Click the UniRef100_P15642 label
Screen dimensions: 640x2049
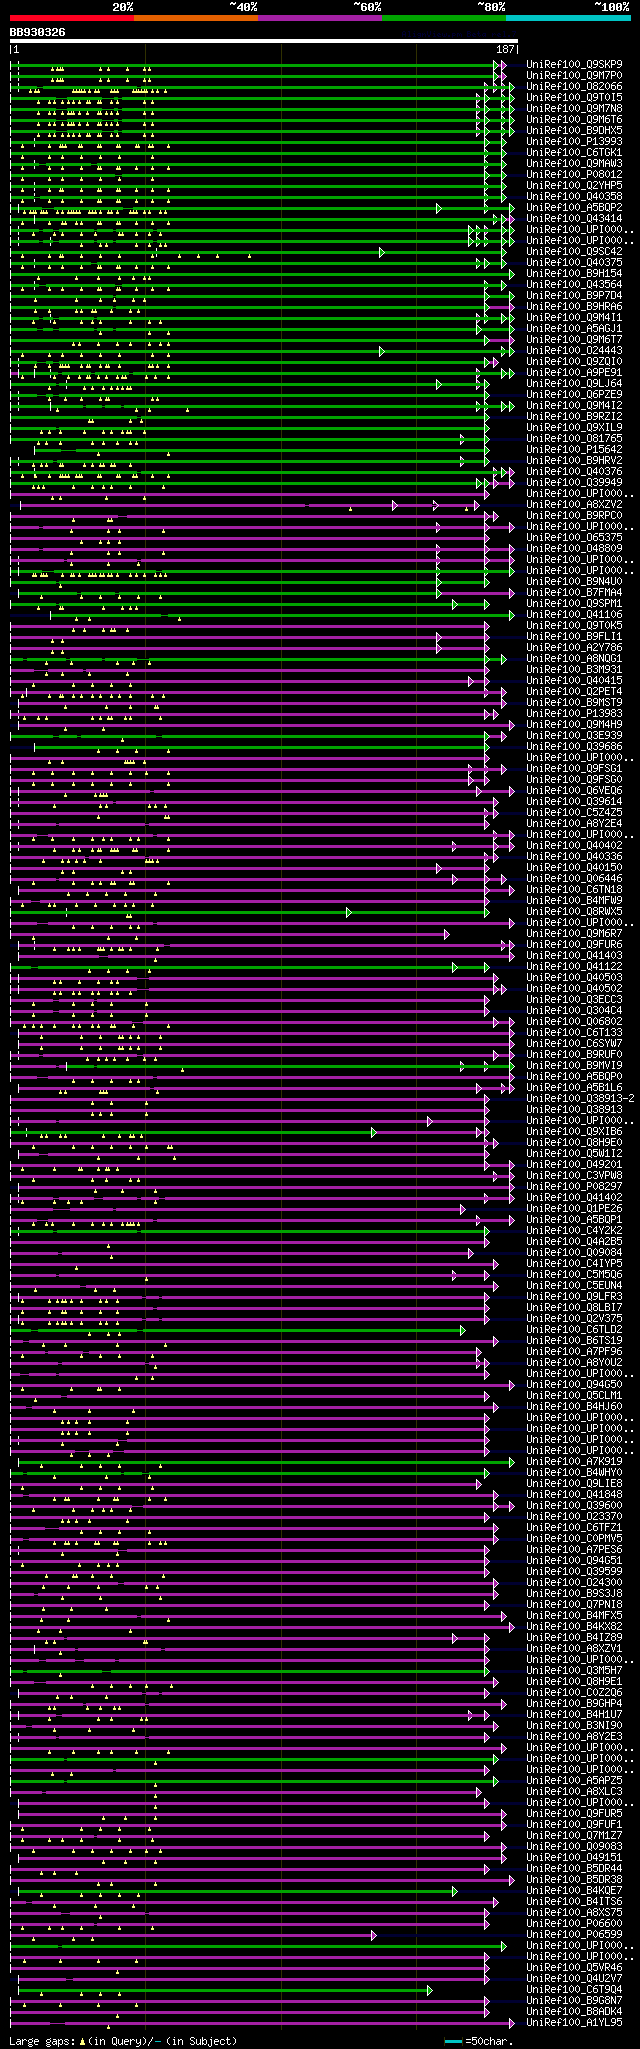[574, 449]
